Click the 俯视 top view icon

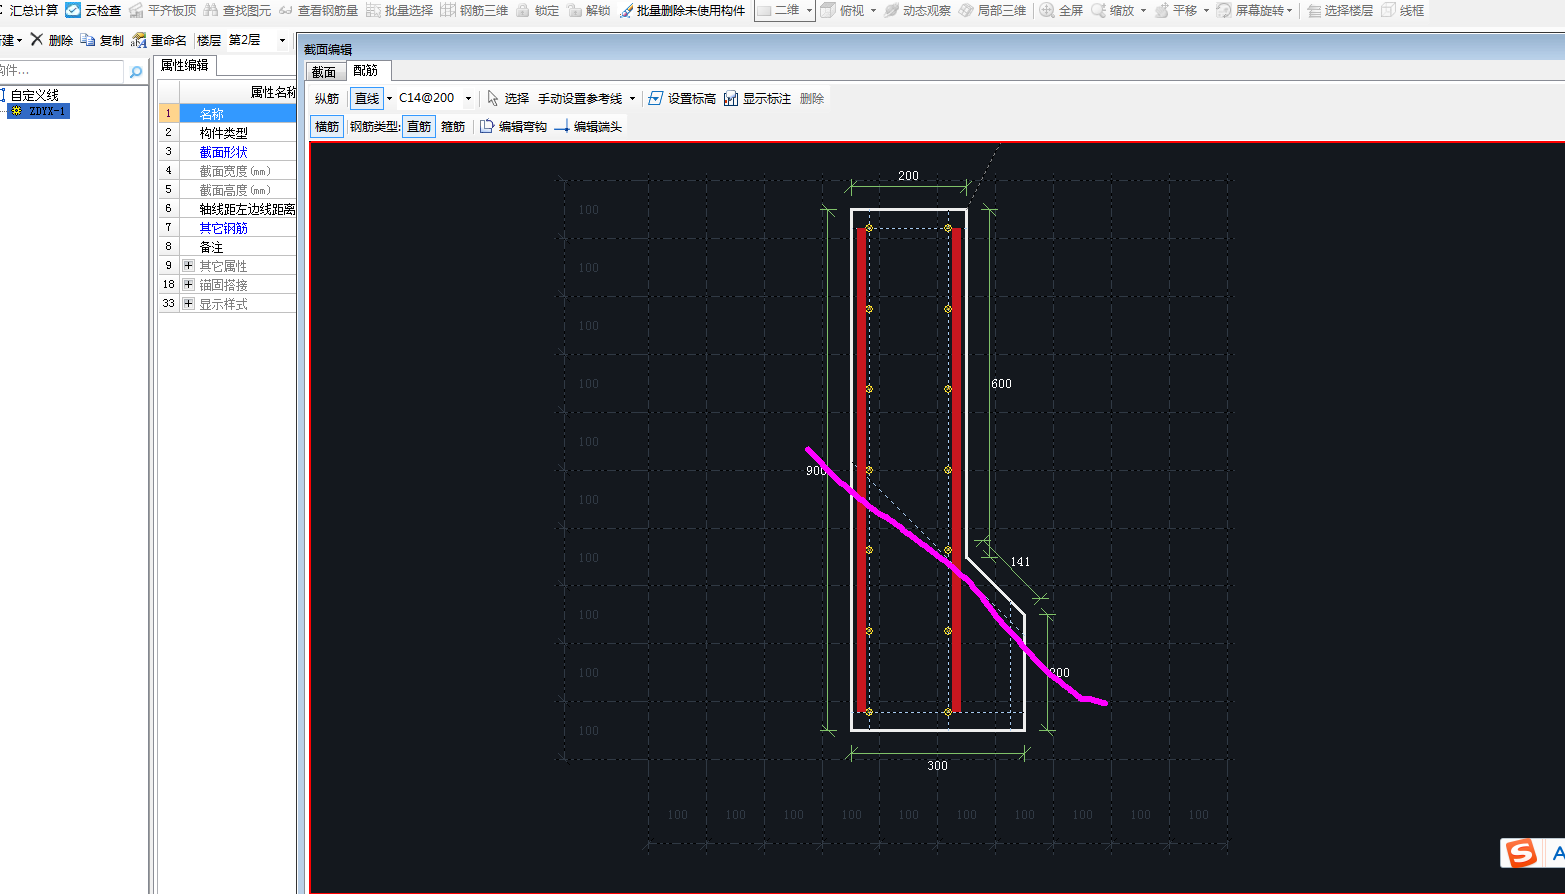coord(829,10)
